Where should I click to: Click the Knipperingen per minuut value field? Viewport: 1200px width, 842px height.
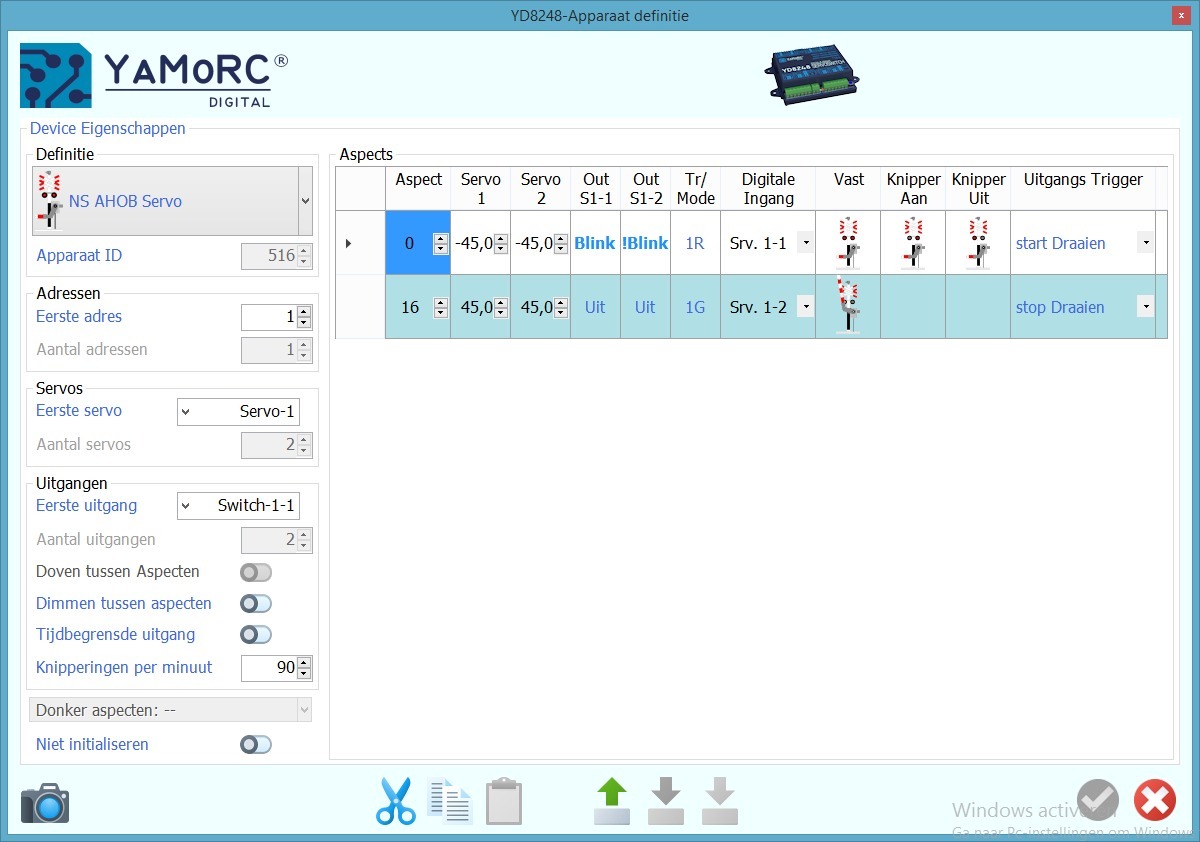pyautogui.click(x=268, y=668)
